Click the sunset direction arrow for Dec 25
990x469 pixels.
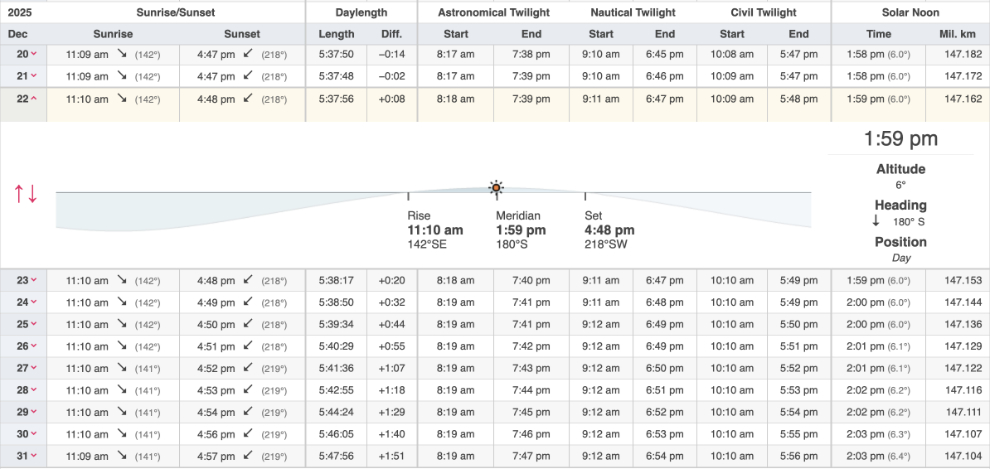249,324
